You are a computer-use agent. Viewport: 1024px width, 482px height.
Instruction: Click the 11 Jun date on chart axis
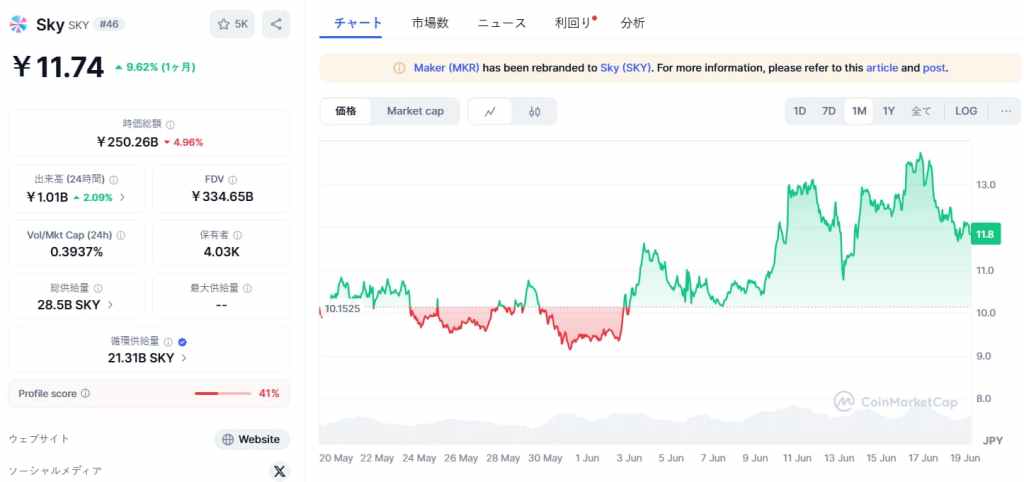796,458
